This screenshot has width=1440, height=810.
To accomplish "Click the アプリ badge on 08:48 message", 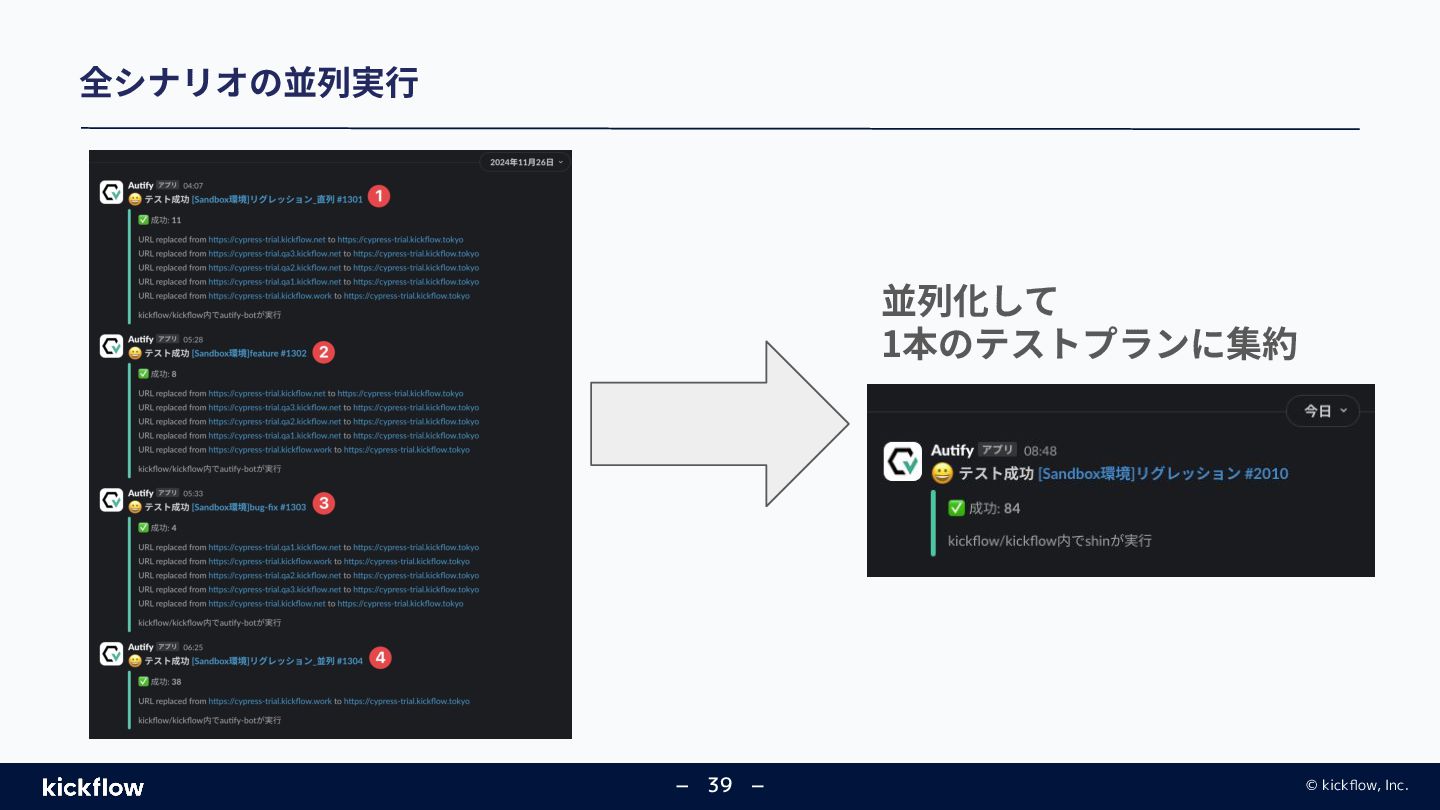I will pyautogui.click(x=997, y=450).
